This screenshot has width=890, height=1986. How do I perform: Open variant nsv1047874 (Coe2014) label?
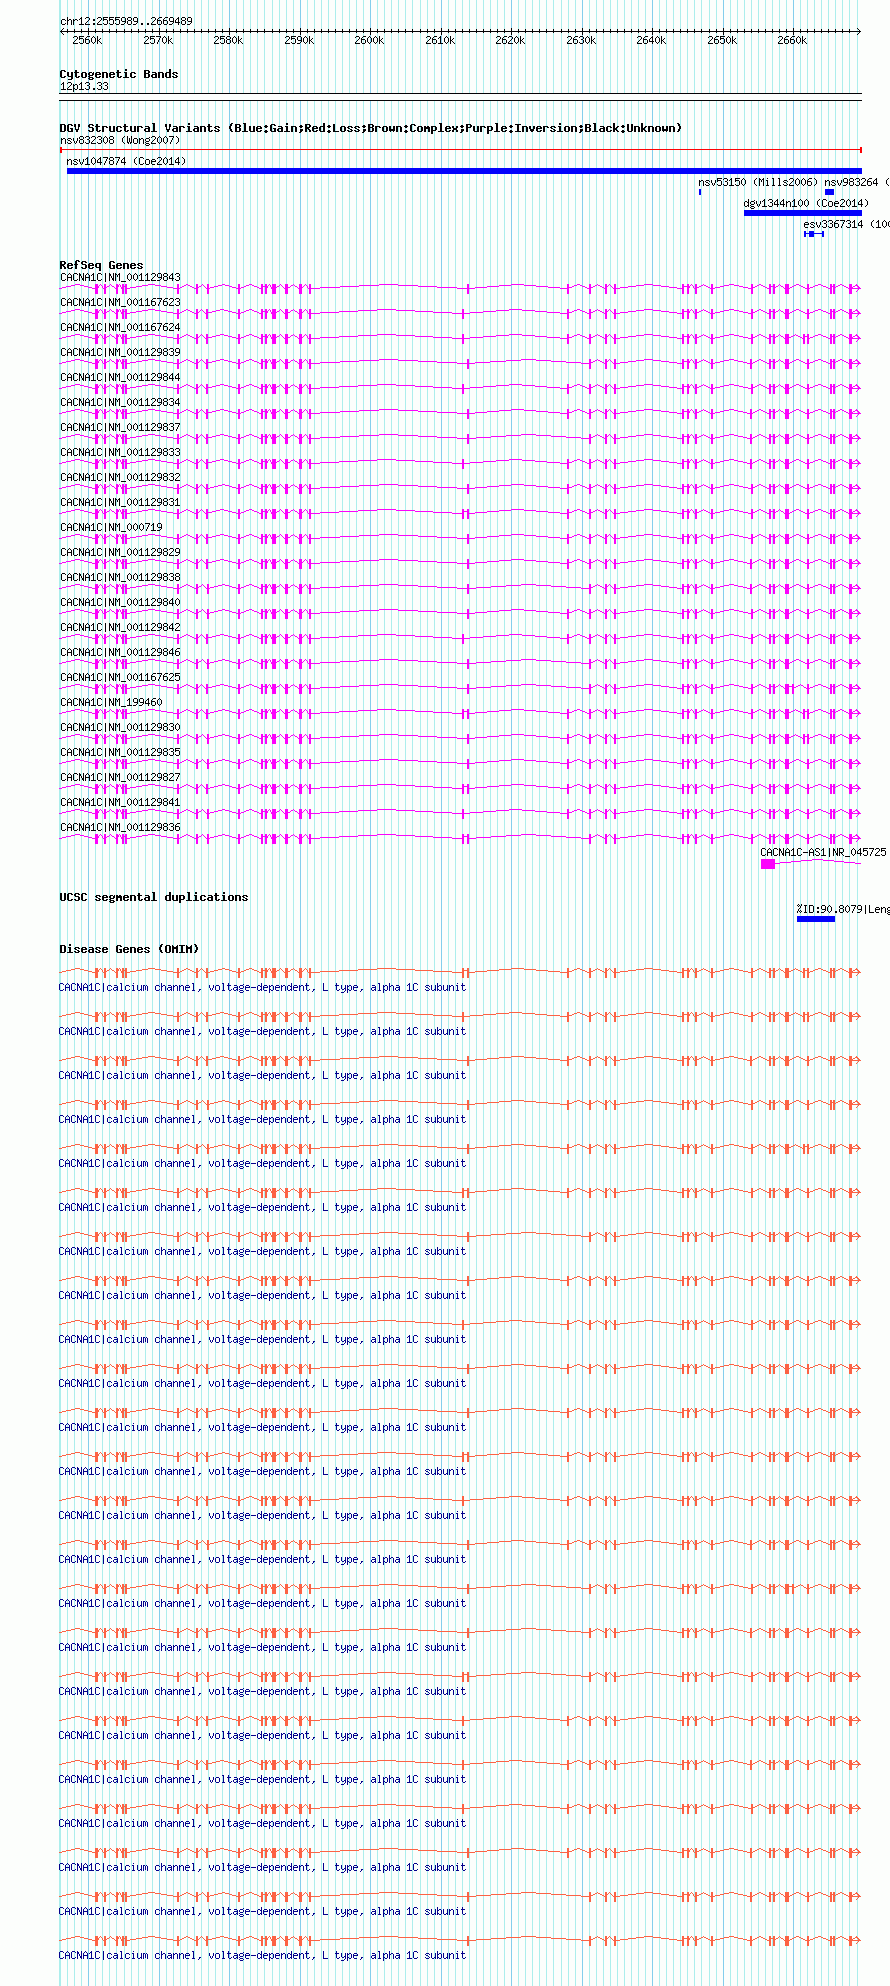tap(126, 161)
